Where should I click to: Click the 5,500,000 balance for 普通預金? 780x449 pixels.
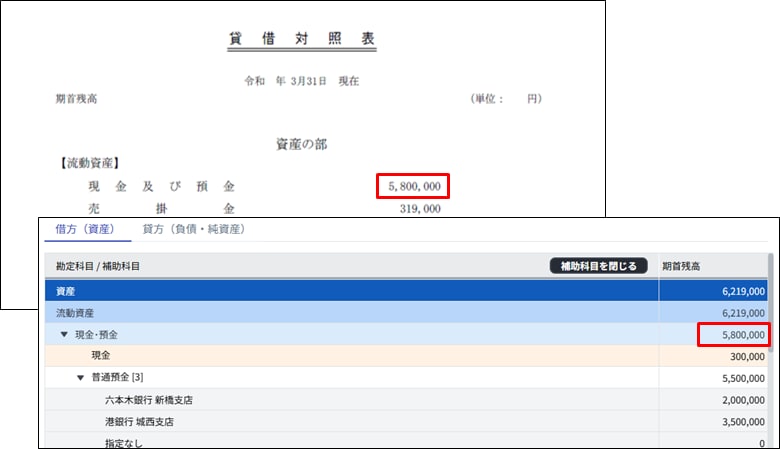pos(741,378)
